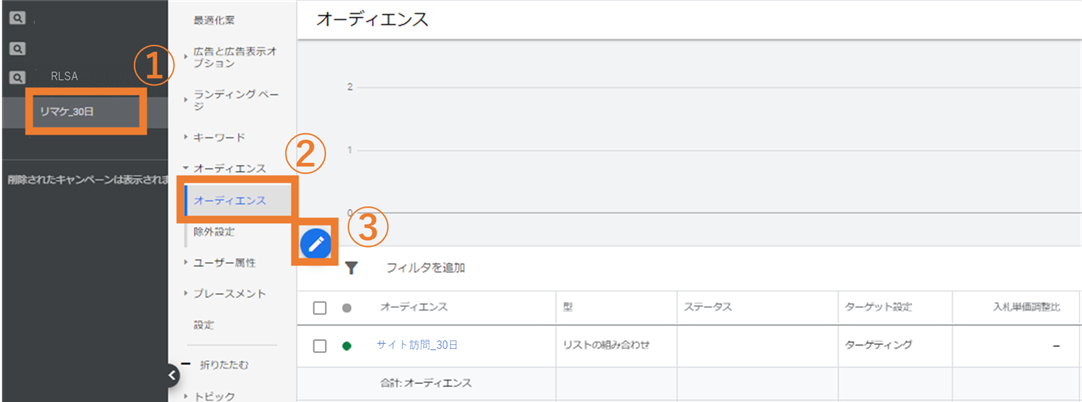Click the blue pencil edit audience button
Image resolution: width=1082 pixels, height=402 pixels.
point(316,243)
